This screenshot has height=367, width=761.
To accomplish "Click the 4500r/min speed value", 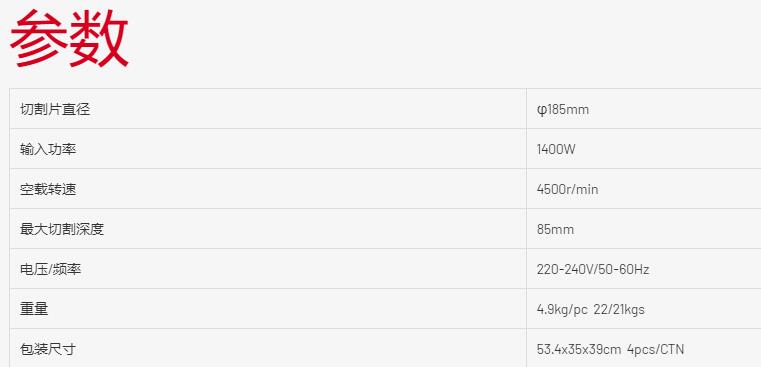I will (x=567, y=189).
